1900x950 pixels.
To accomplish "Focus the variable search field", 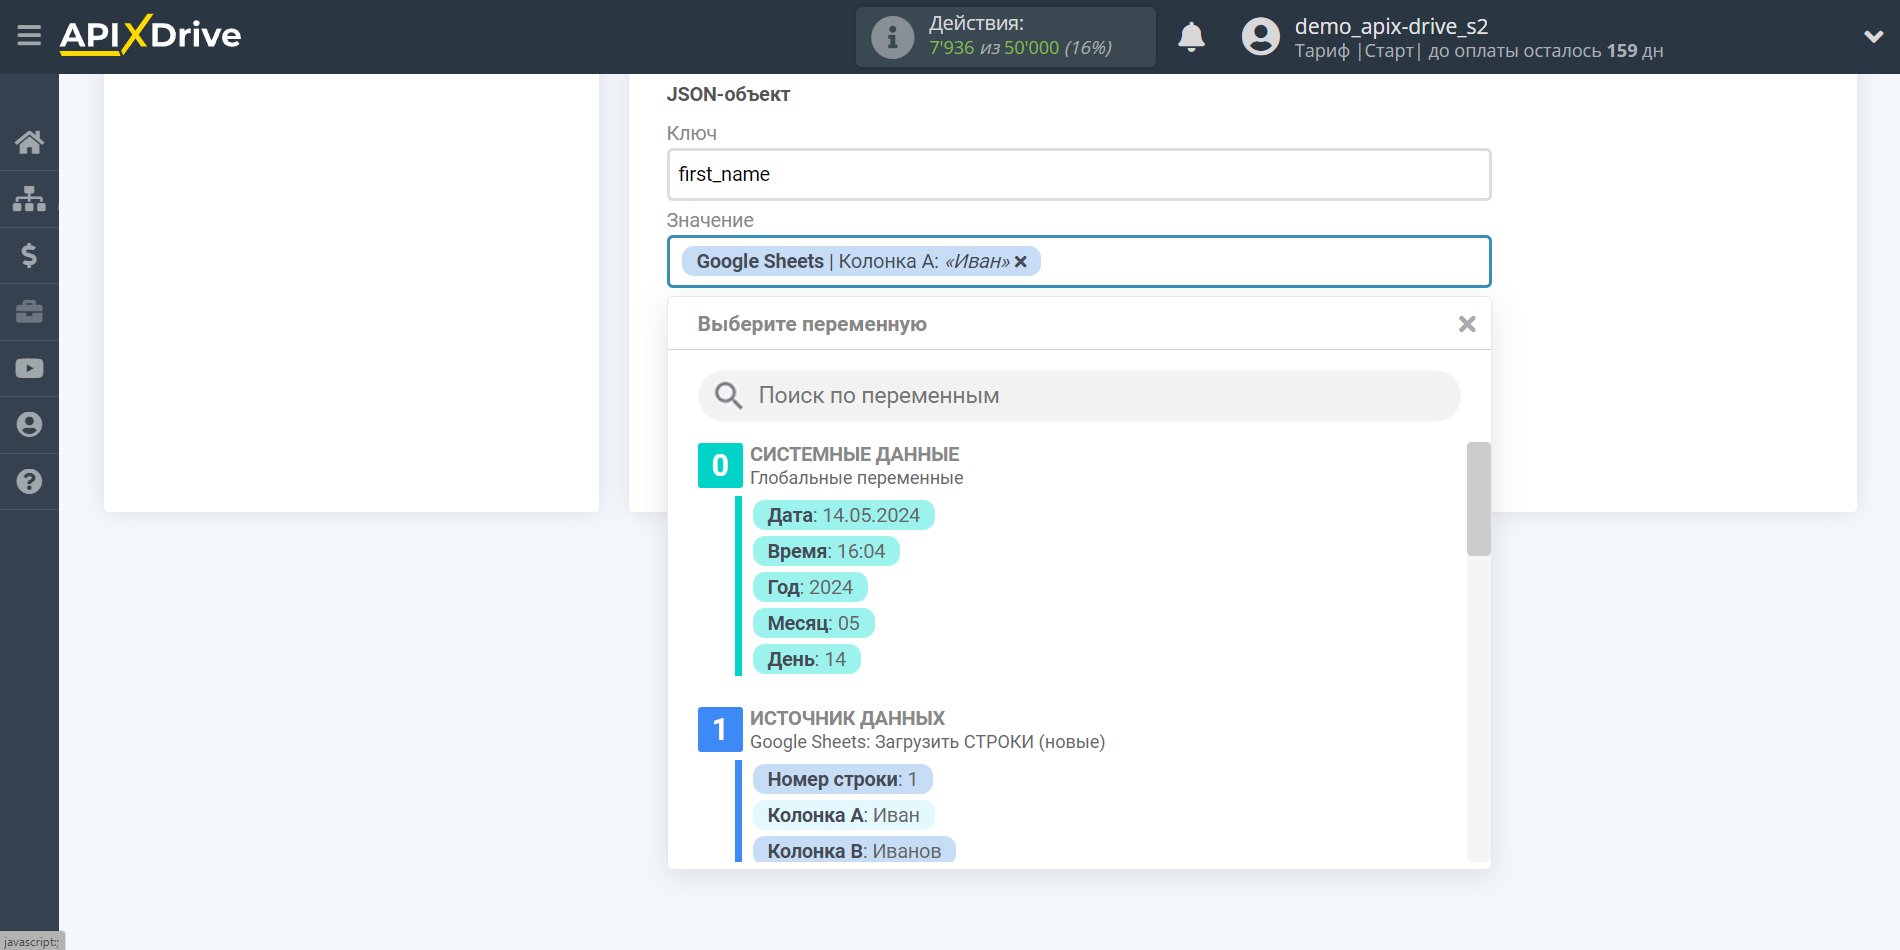I will (1079, 396).
